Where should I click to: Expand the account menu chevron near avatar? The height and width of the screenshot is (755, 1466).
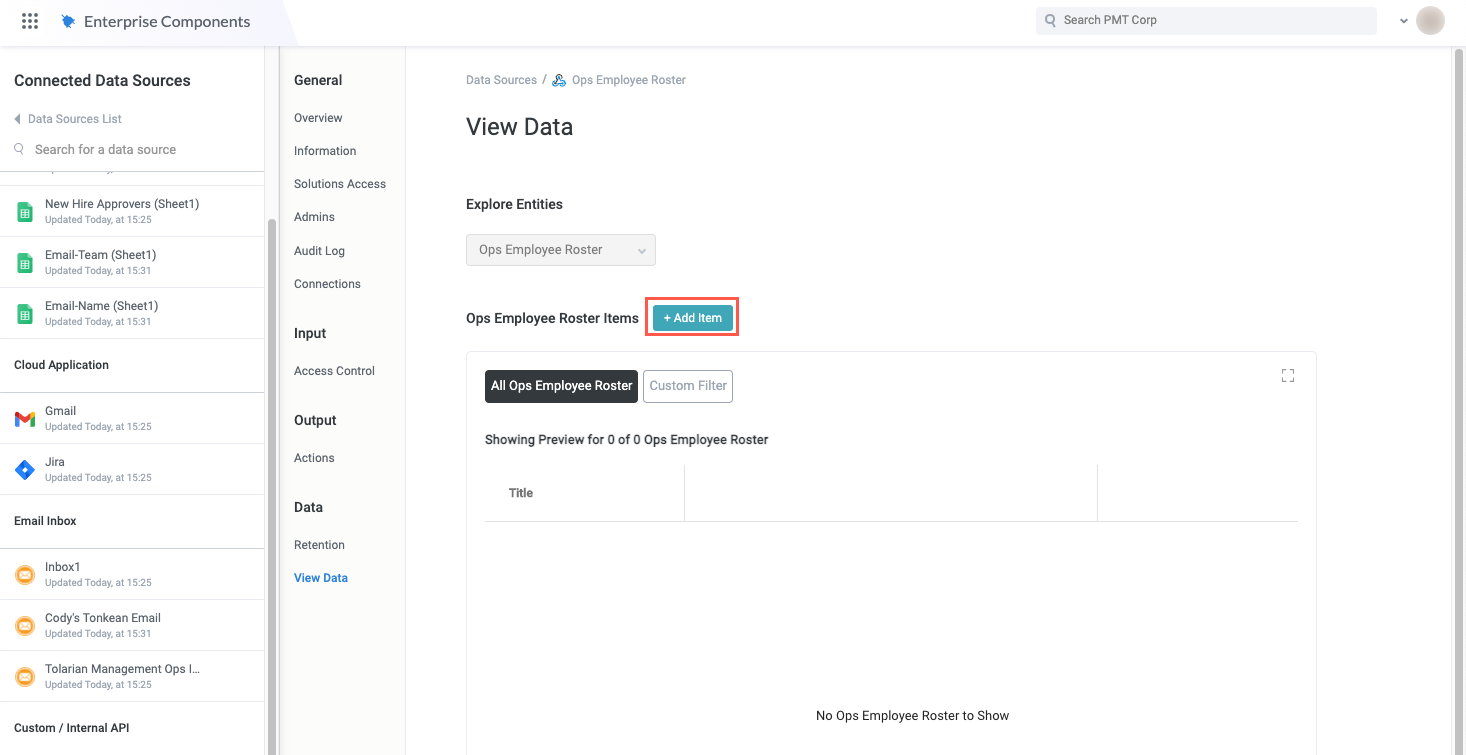[x=1403, y=21]
